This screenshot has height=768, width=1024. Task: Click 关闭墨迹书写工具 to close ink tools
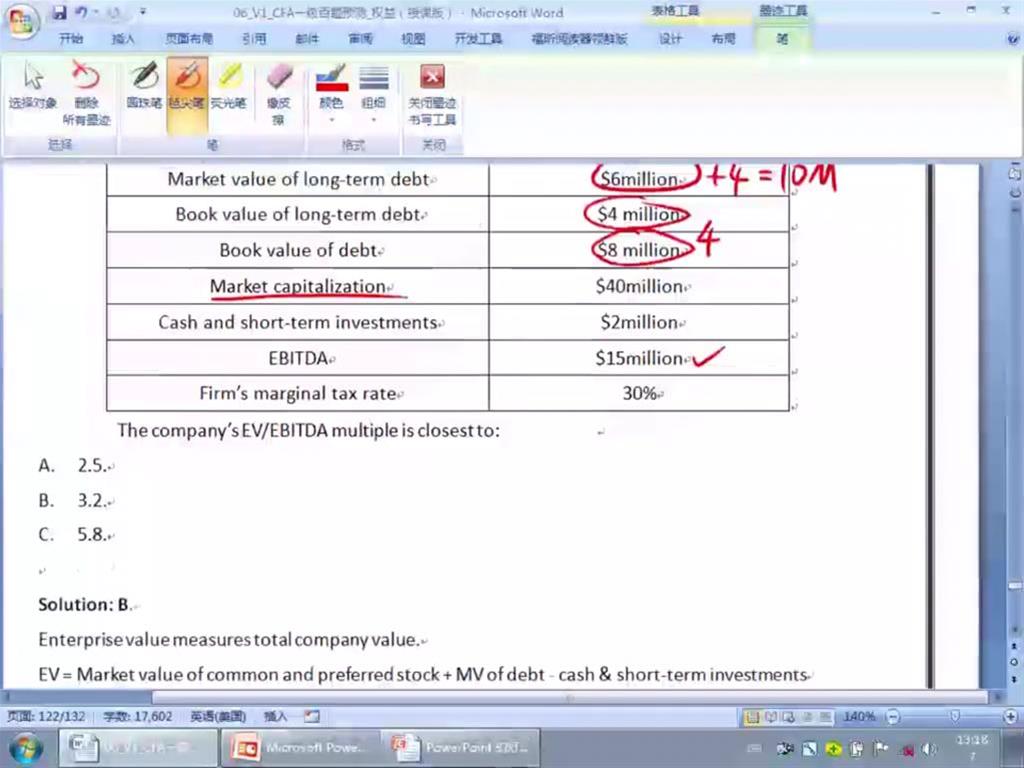pyautogui.click(x=432, y=93)
